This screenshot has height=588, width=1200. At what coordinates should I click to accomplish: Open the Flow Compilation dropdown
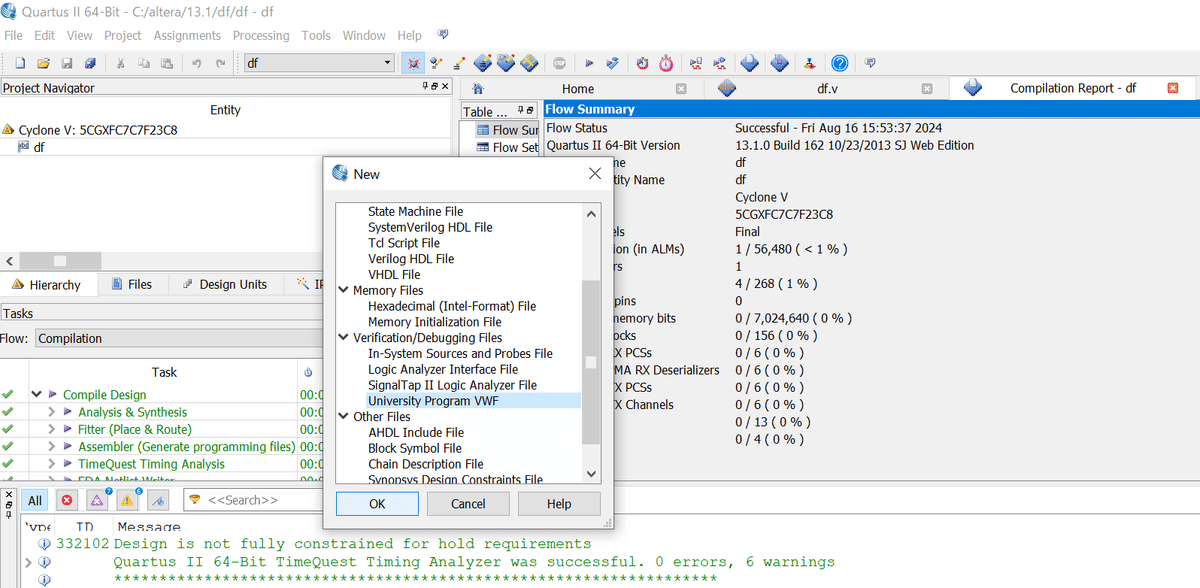[x=180, y=339]
